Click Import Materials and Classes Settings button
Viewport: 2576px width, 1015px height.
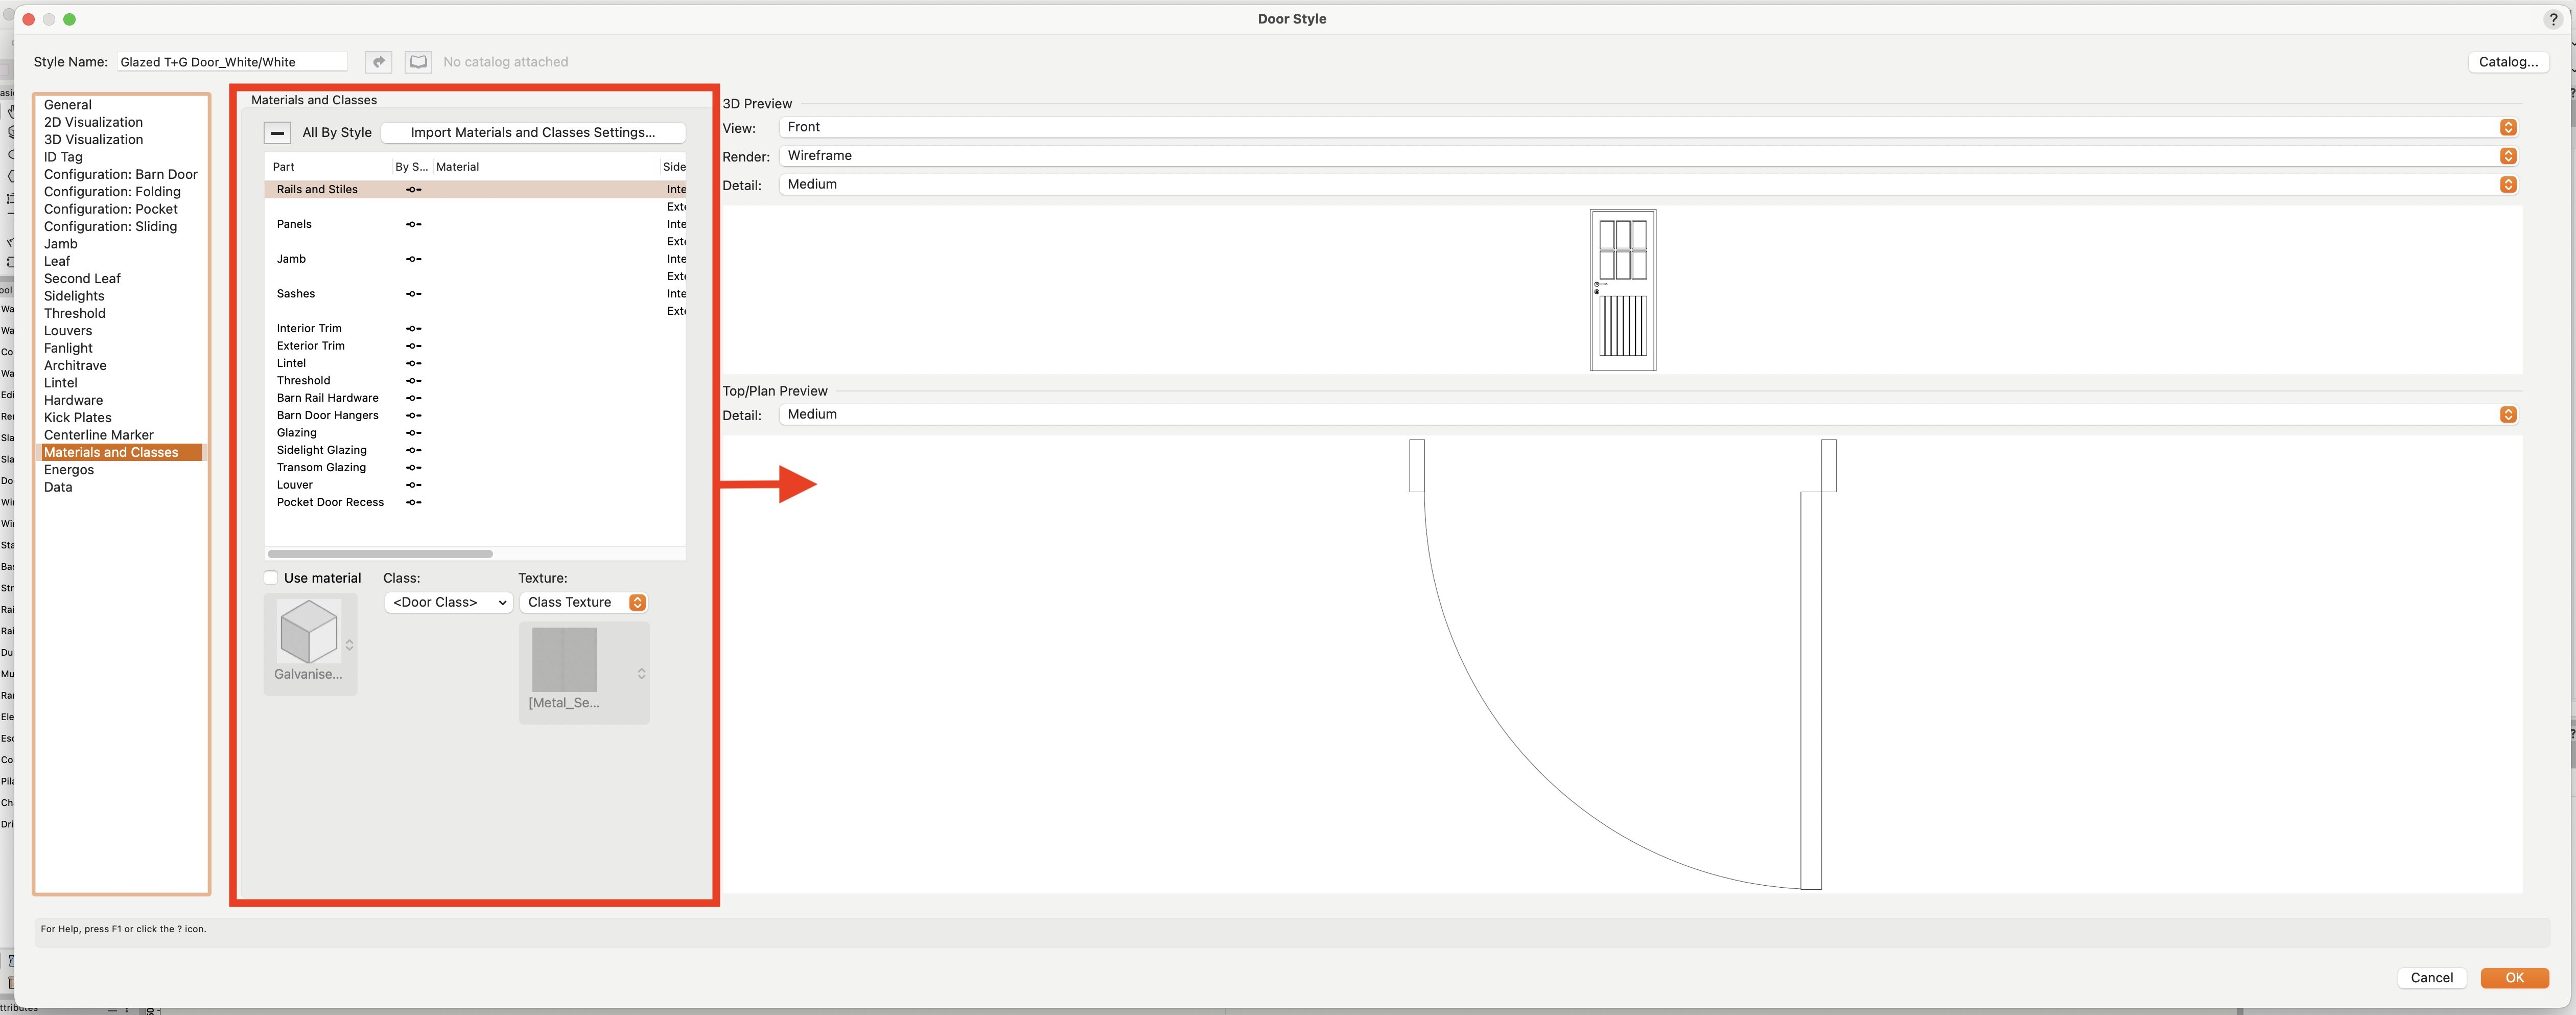[532, 132]
